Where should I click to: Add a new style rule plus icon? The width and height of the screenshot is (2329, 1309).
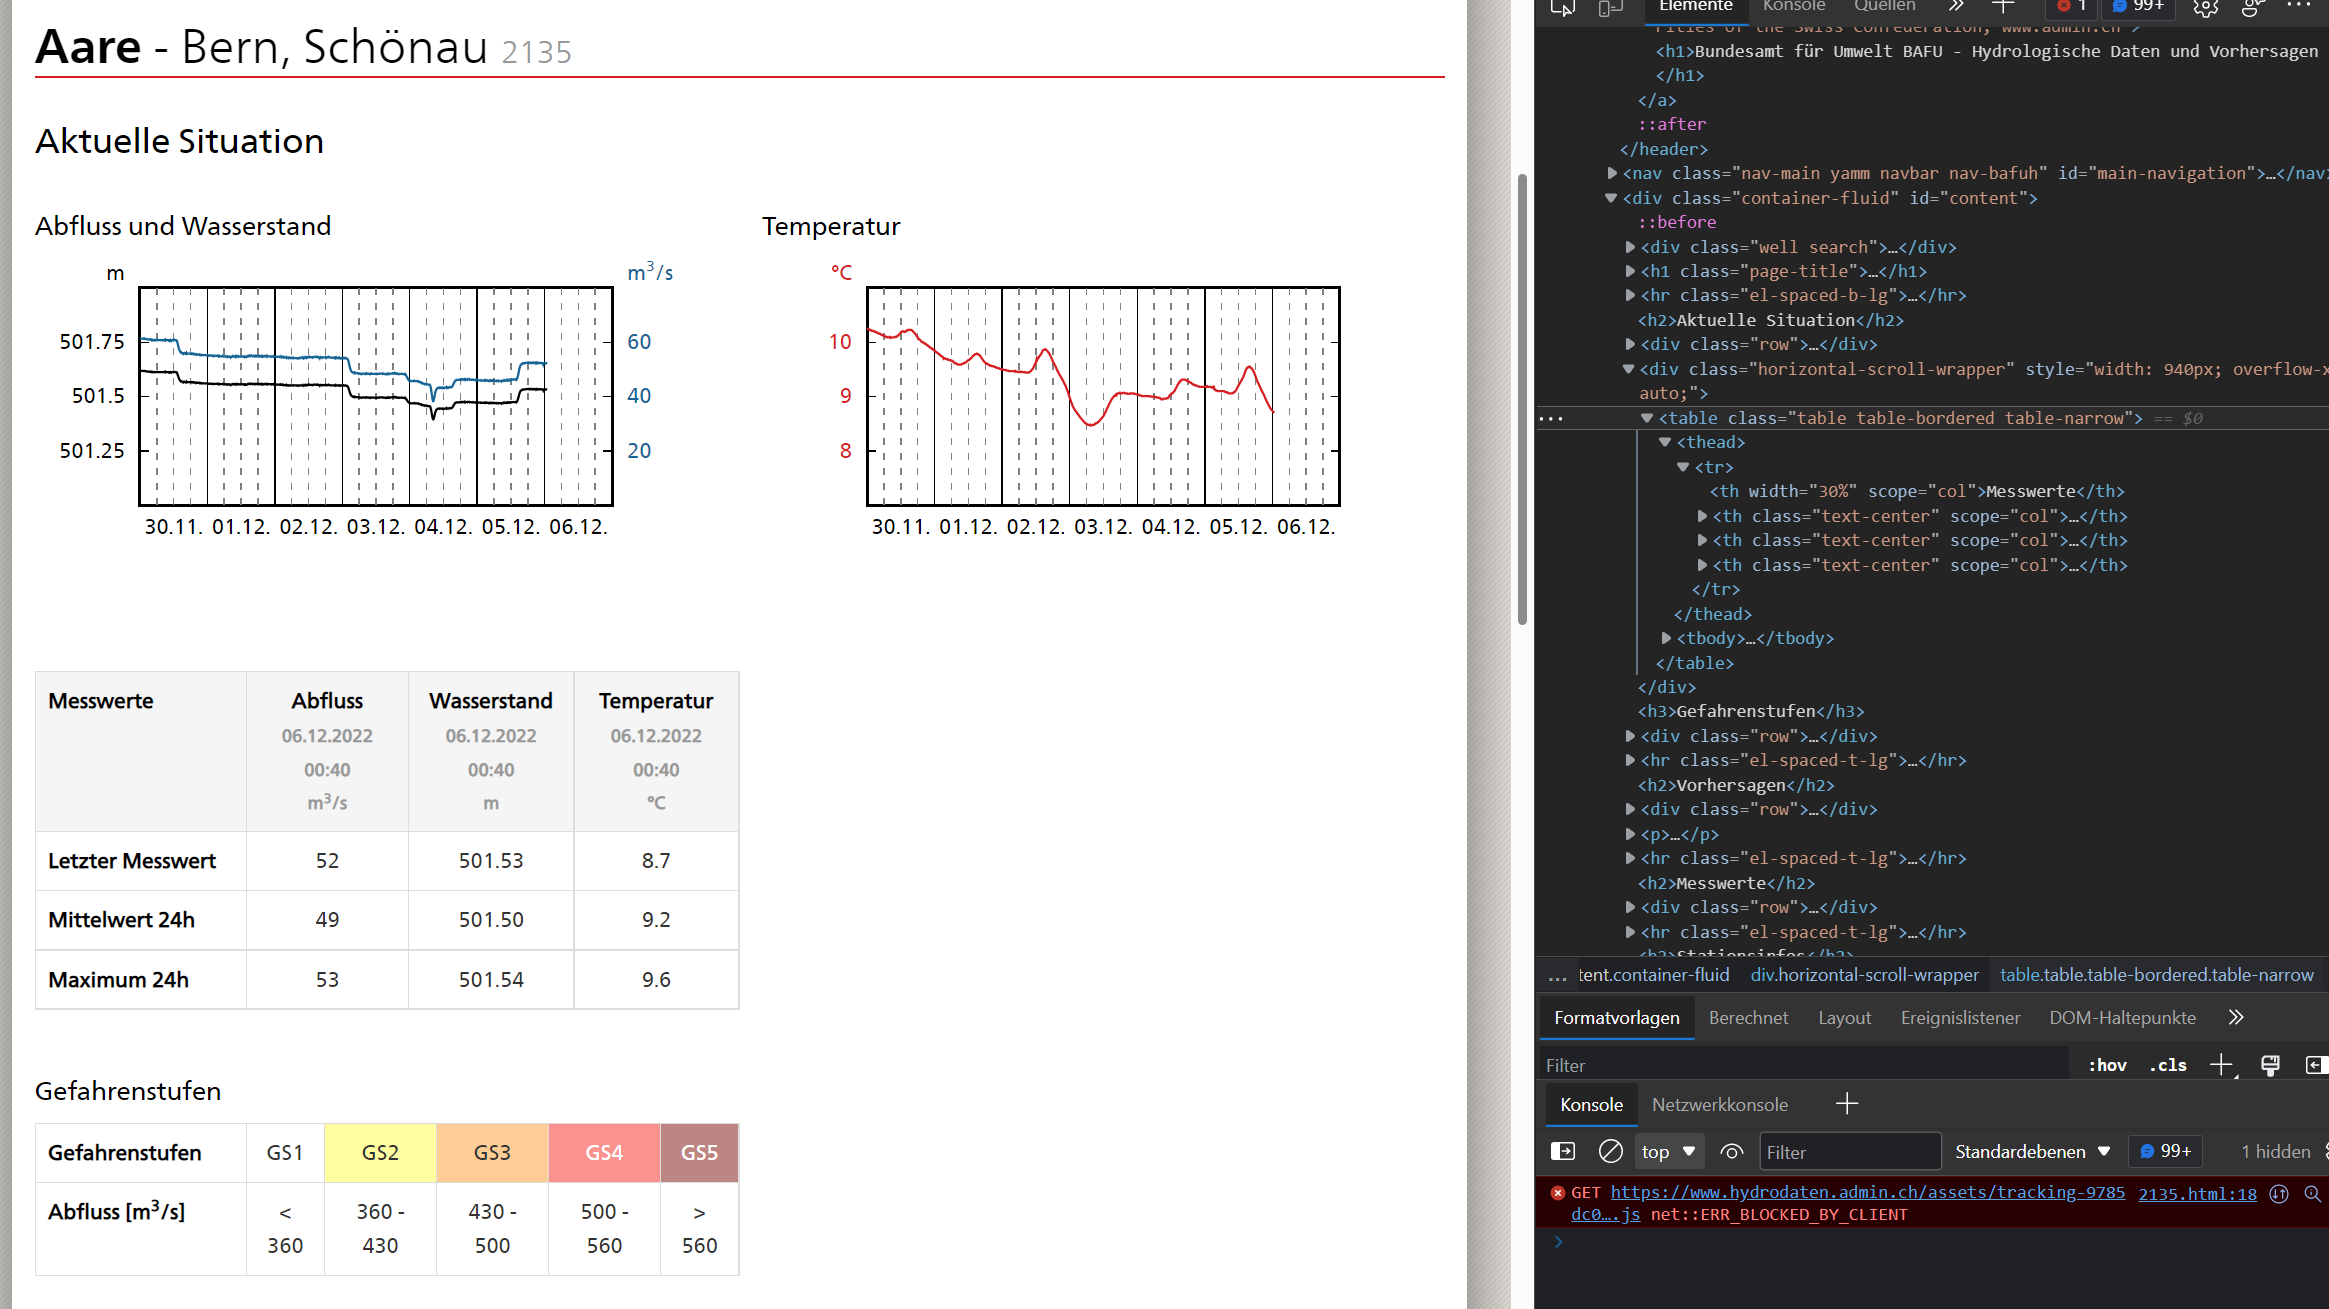(2221, 1065)
